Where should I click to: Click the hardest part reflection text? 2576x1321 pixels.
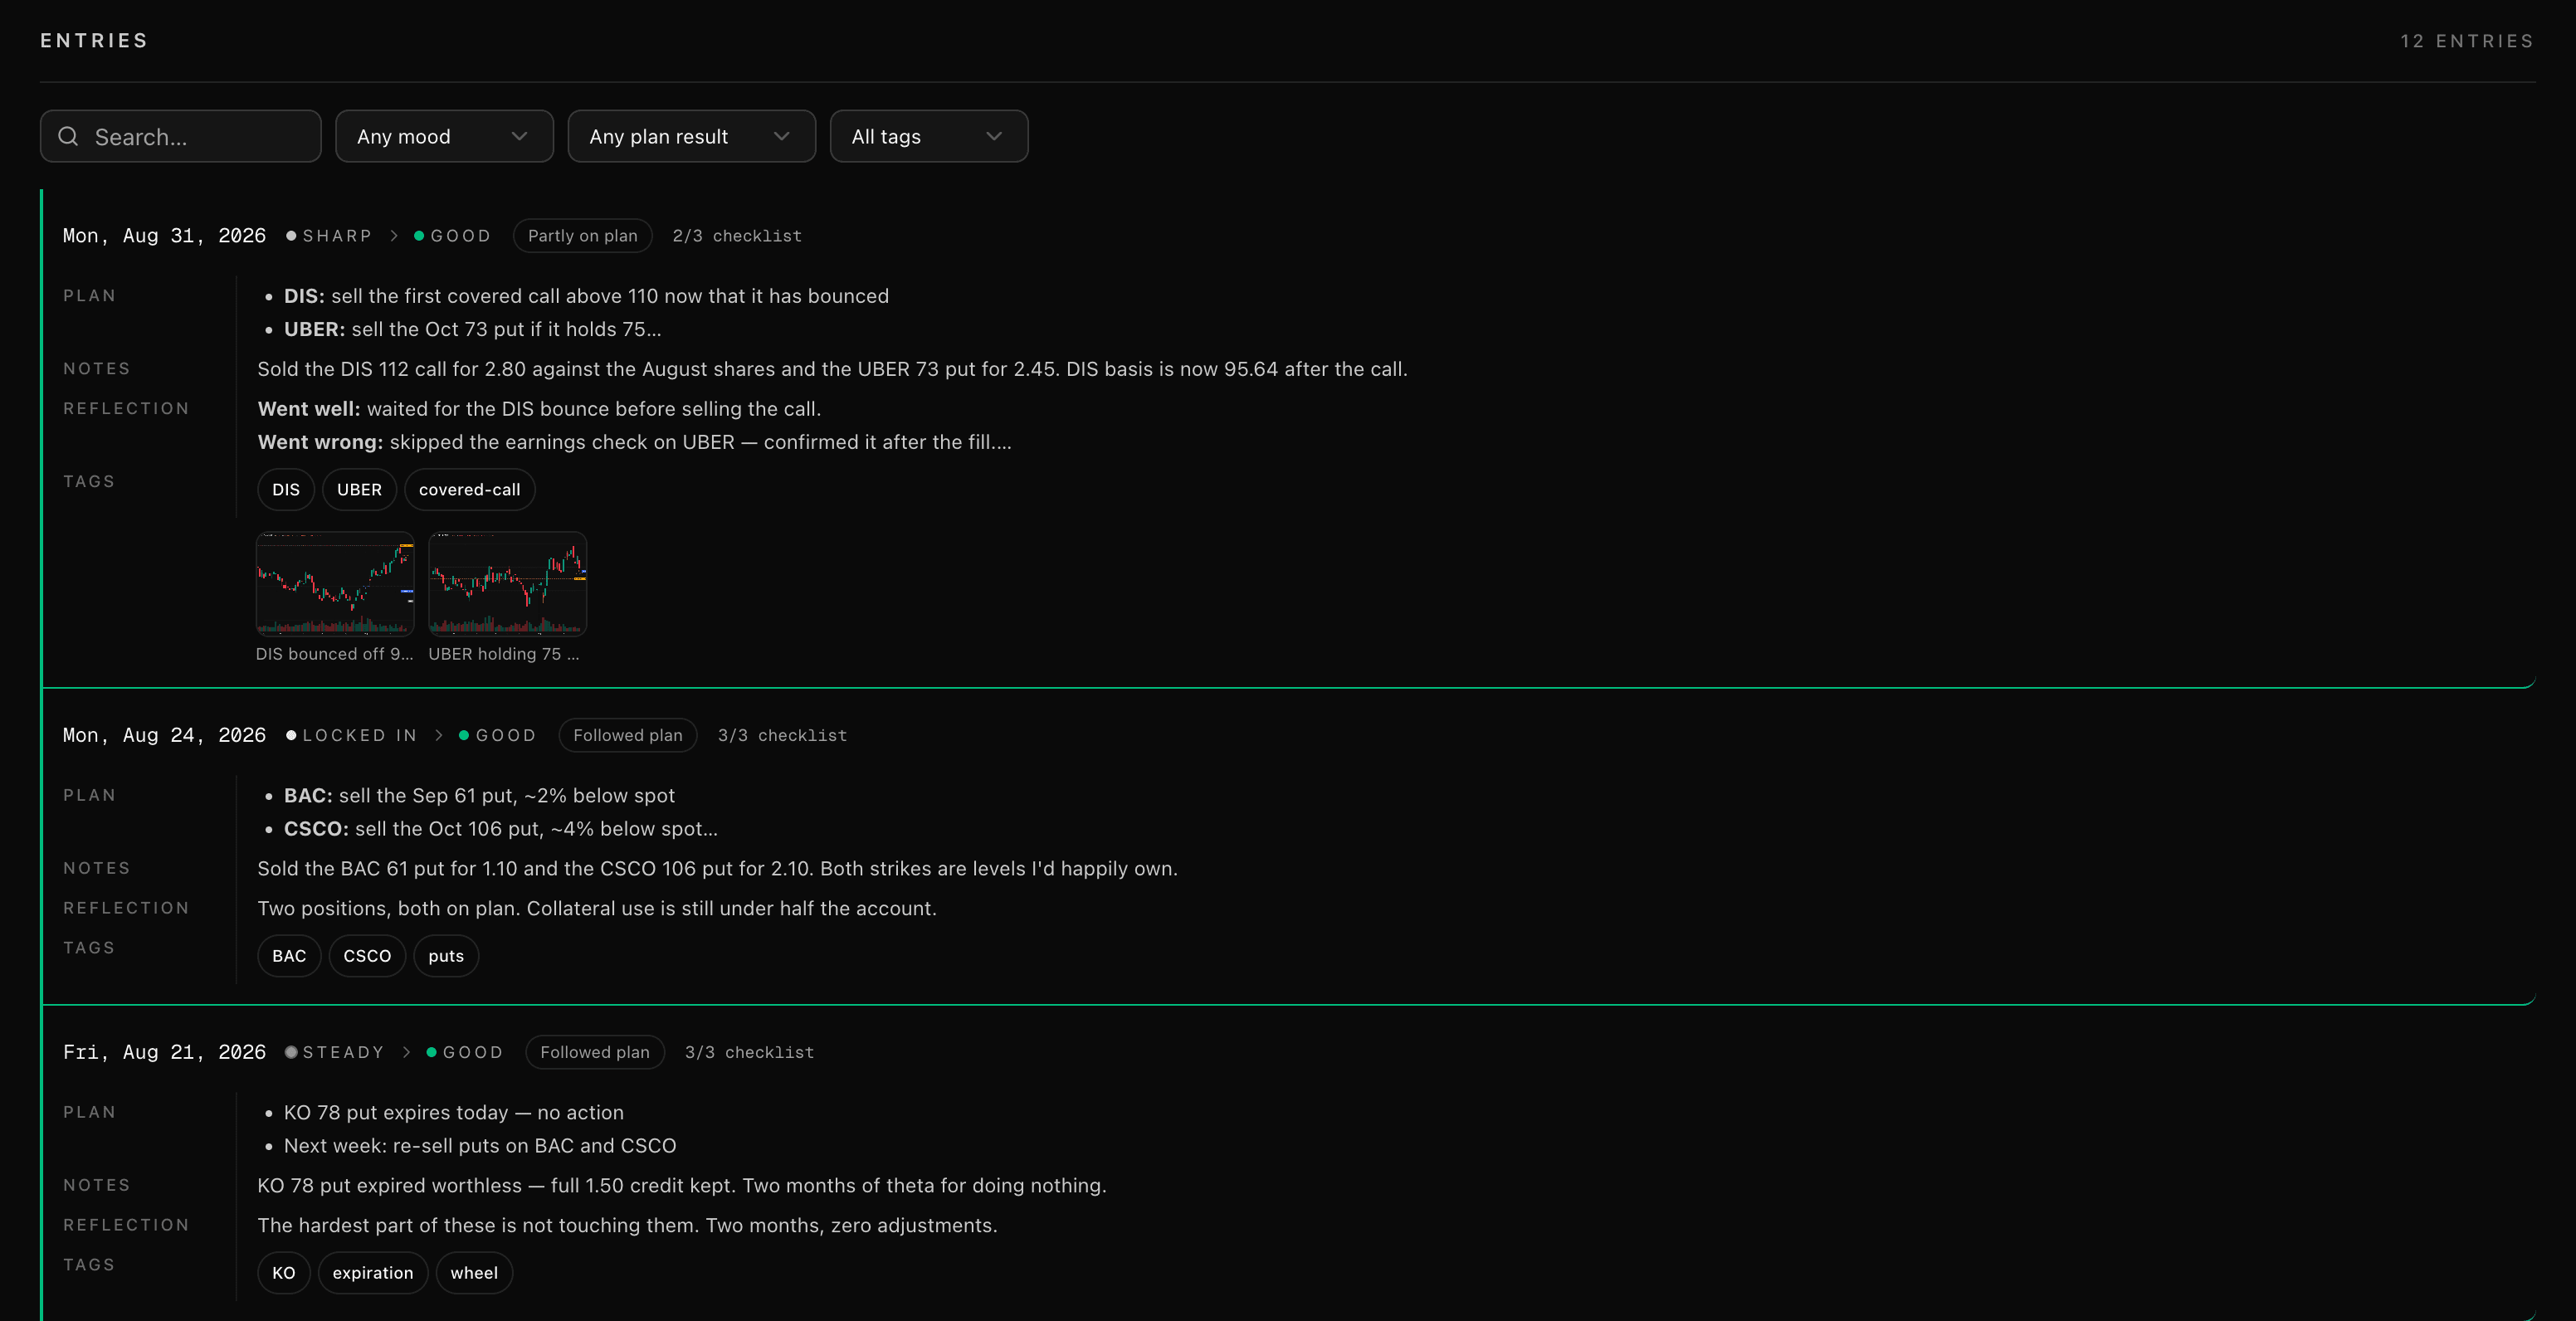627,1225
